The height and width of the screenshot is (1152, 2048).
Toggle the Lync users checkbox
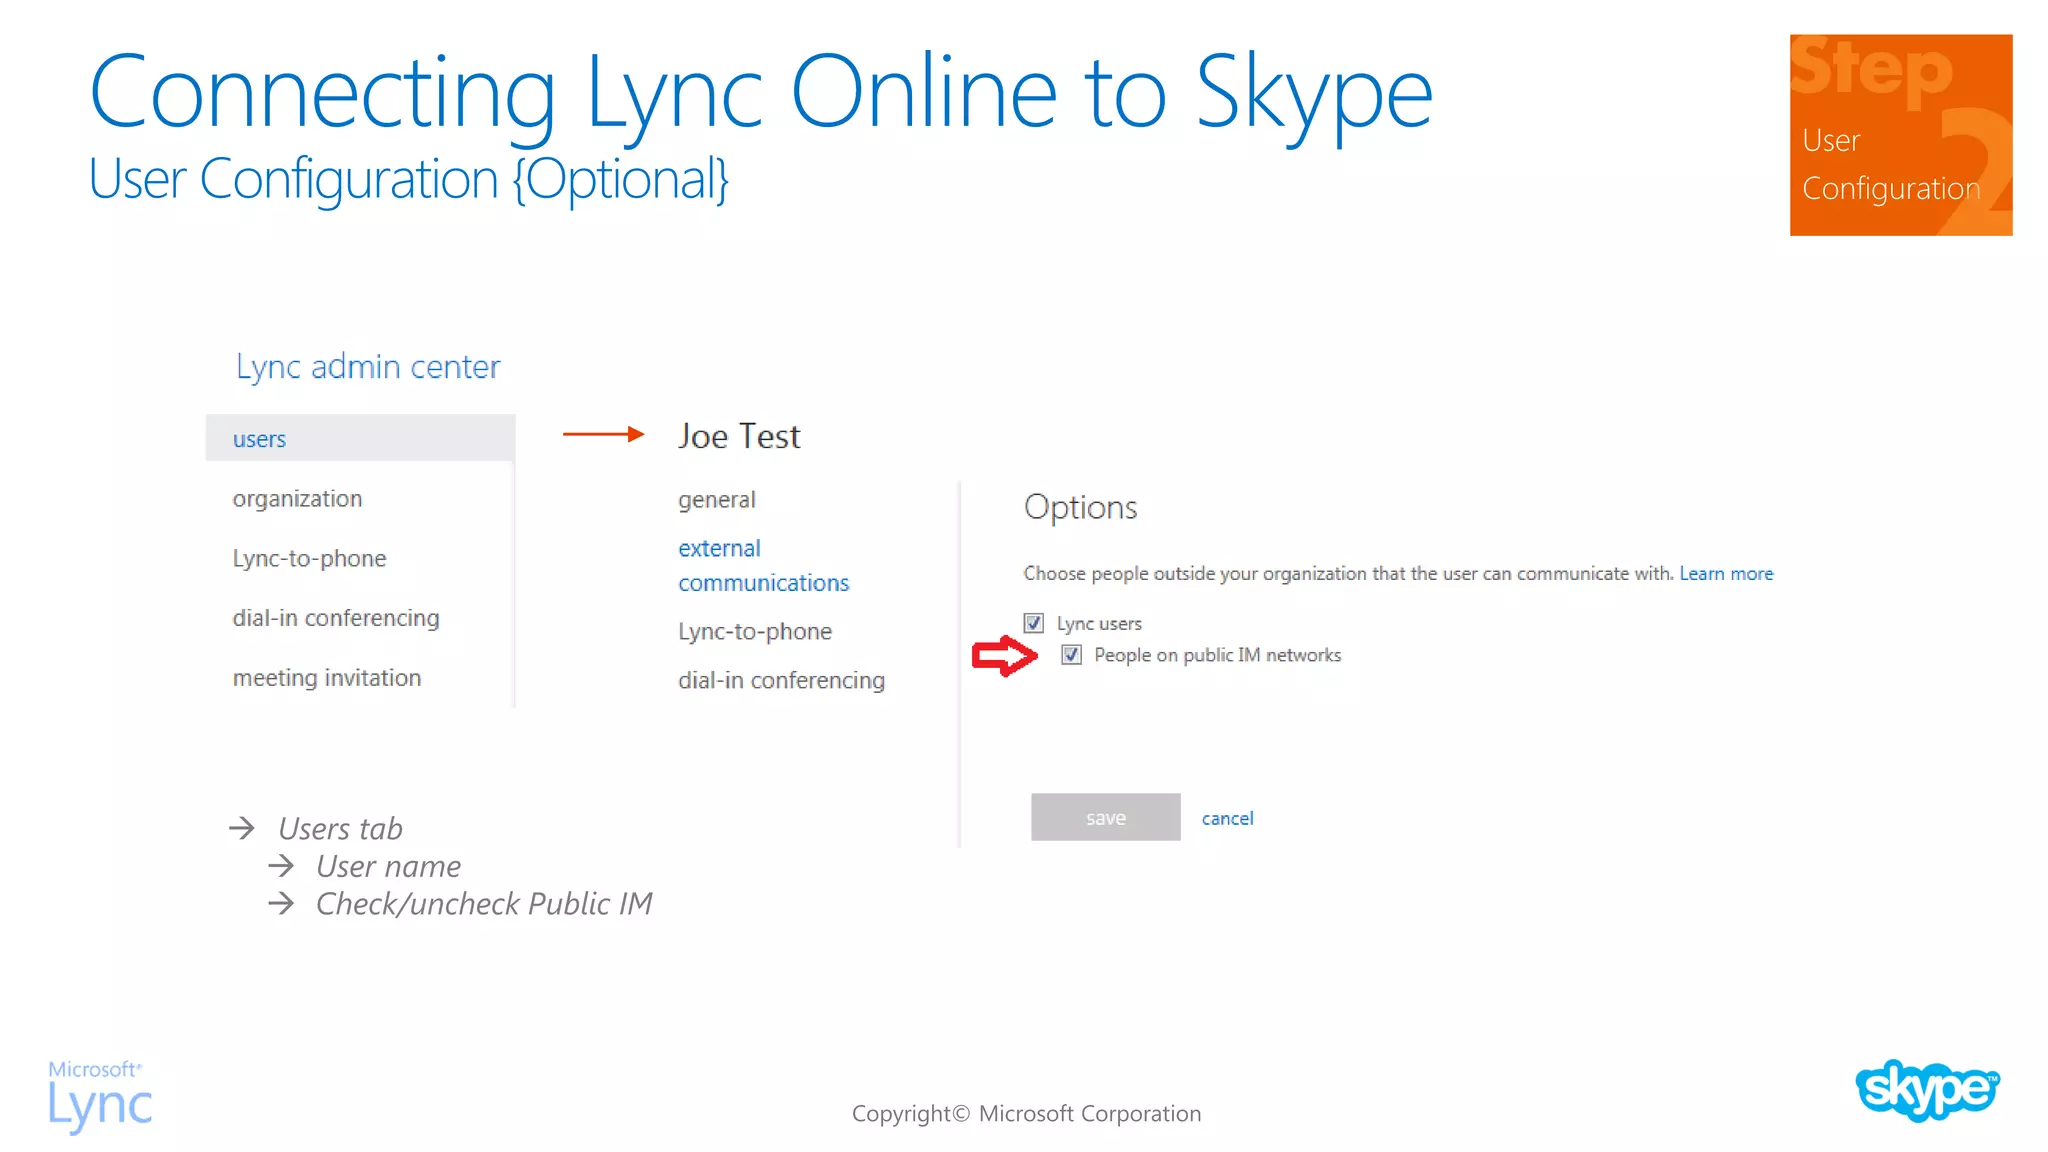[x=1034, y=623]
